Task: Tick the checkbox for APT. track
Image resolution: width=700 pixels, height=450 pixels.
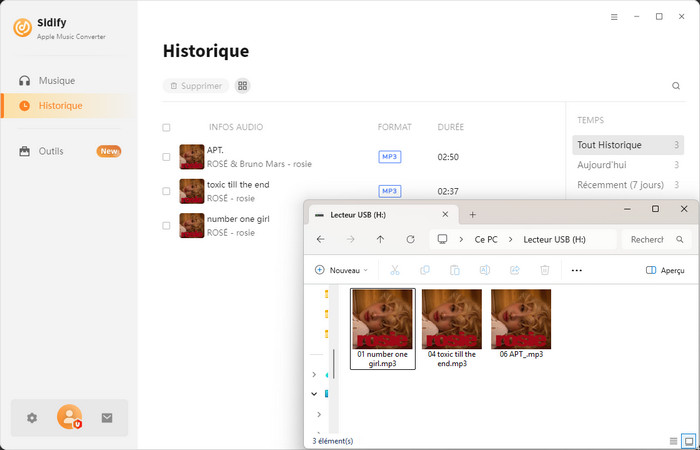Action: click(166, 156)
